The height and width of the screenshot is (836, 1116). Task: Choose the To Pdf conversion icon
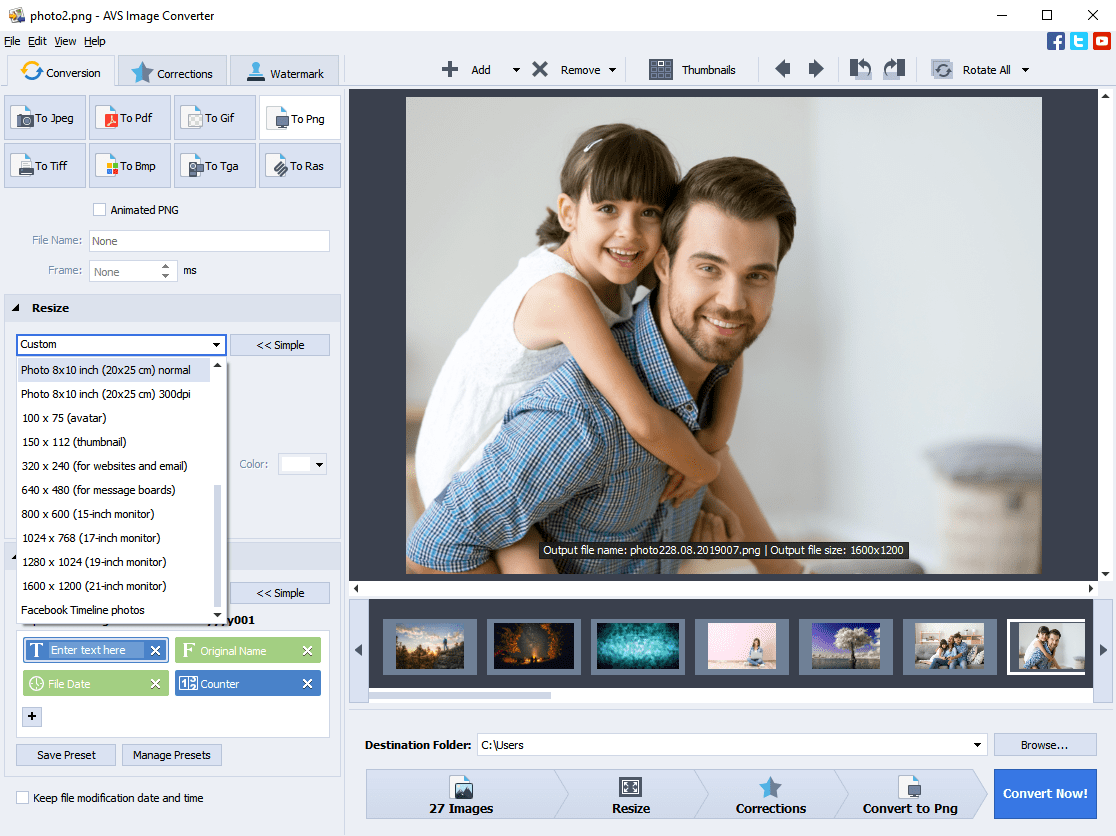point(129,118)
